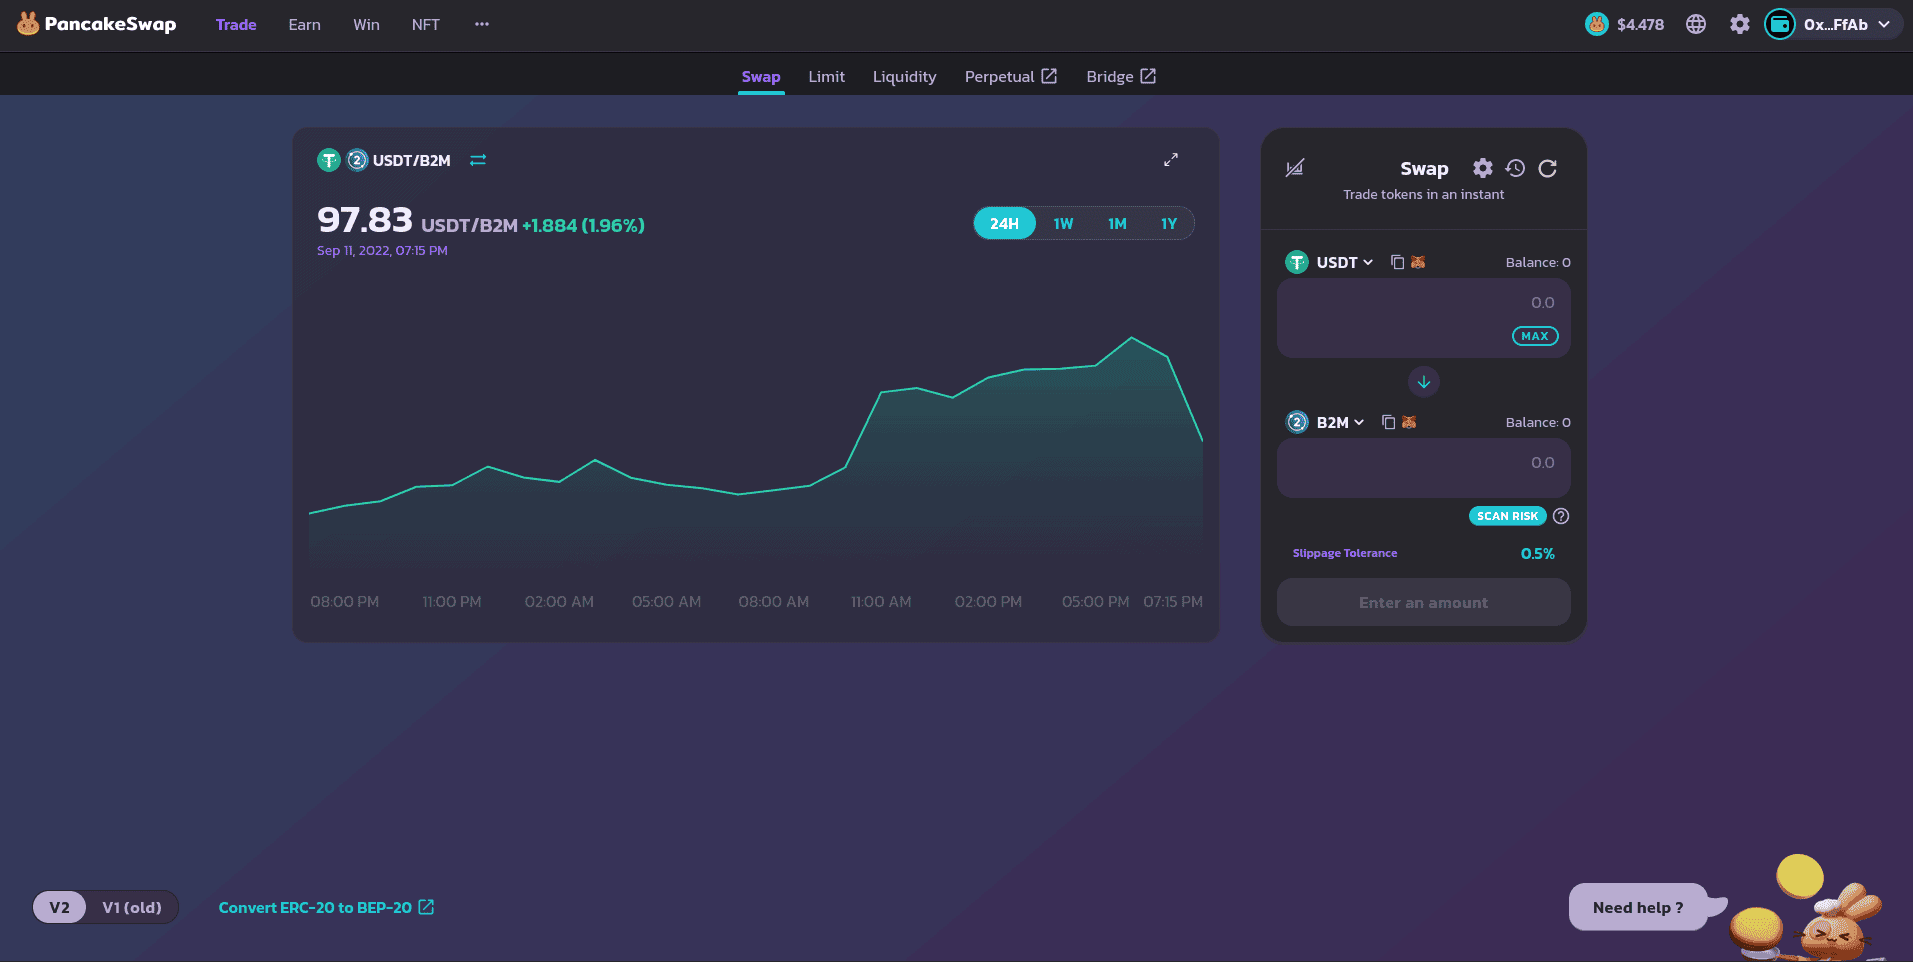The height and width of the screenshot is (962, 1913).
Task: Open the NFT menu
Action: 426,24
